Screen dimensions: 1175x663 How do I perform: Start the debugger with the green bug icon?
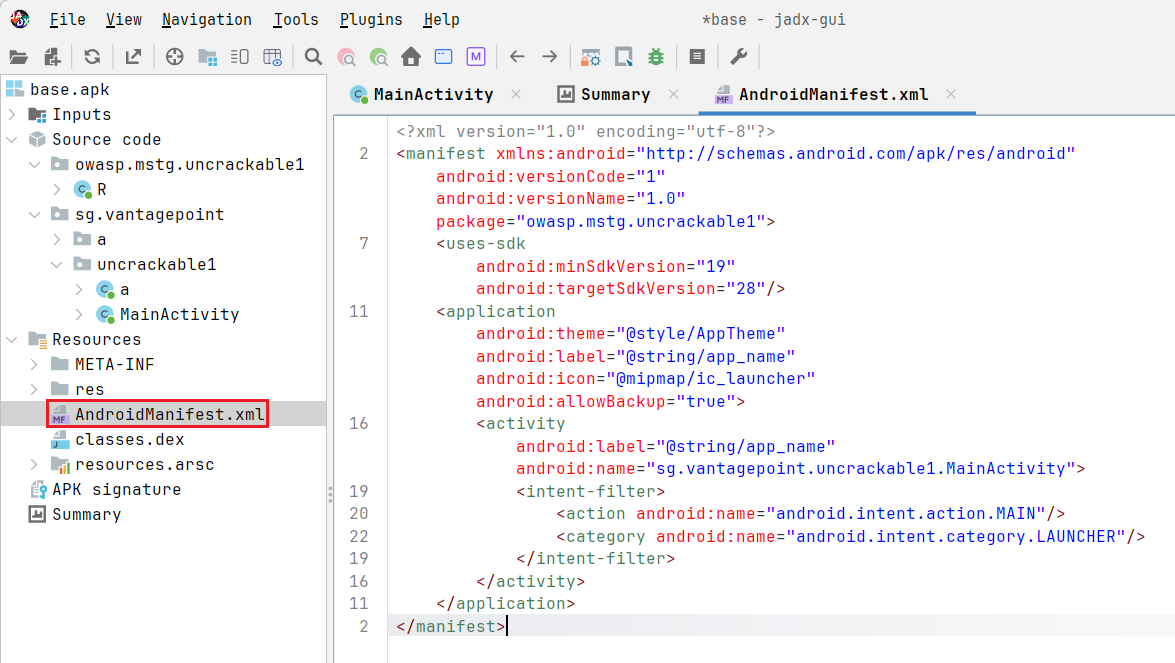[656, 57]
